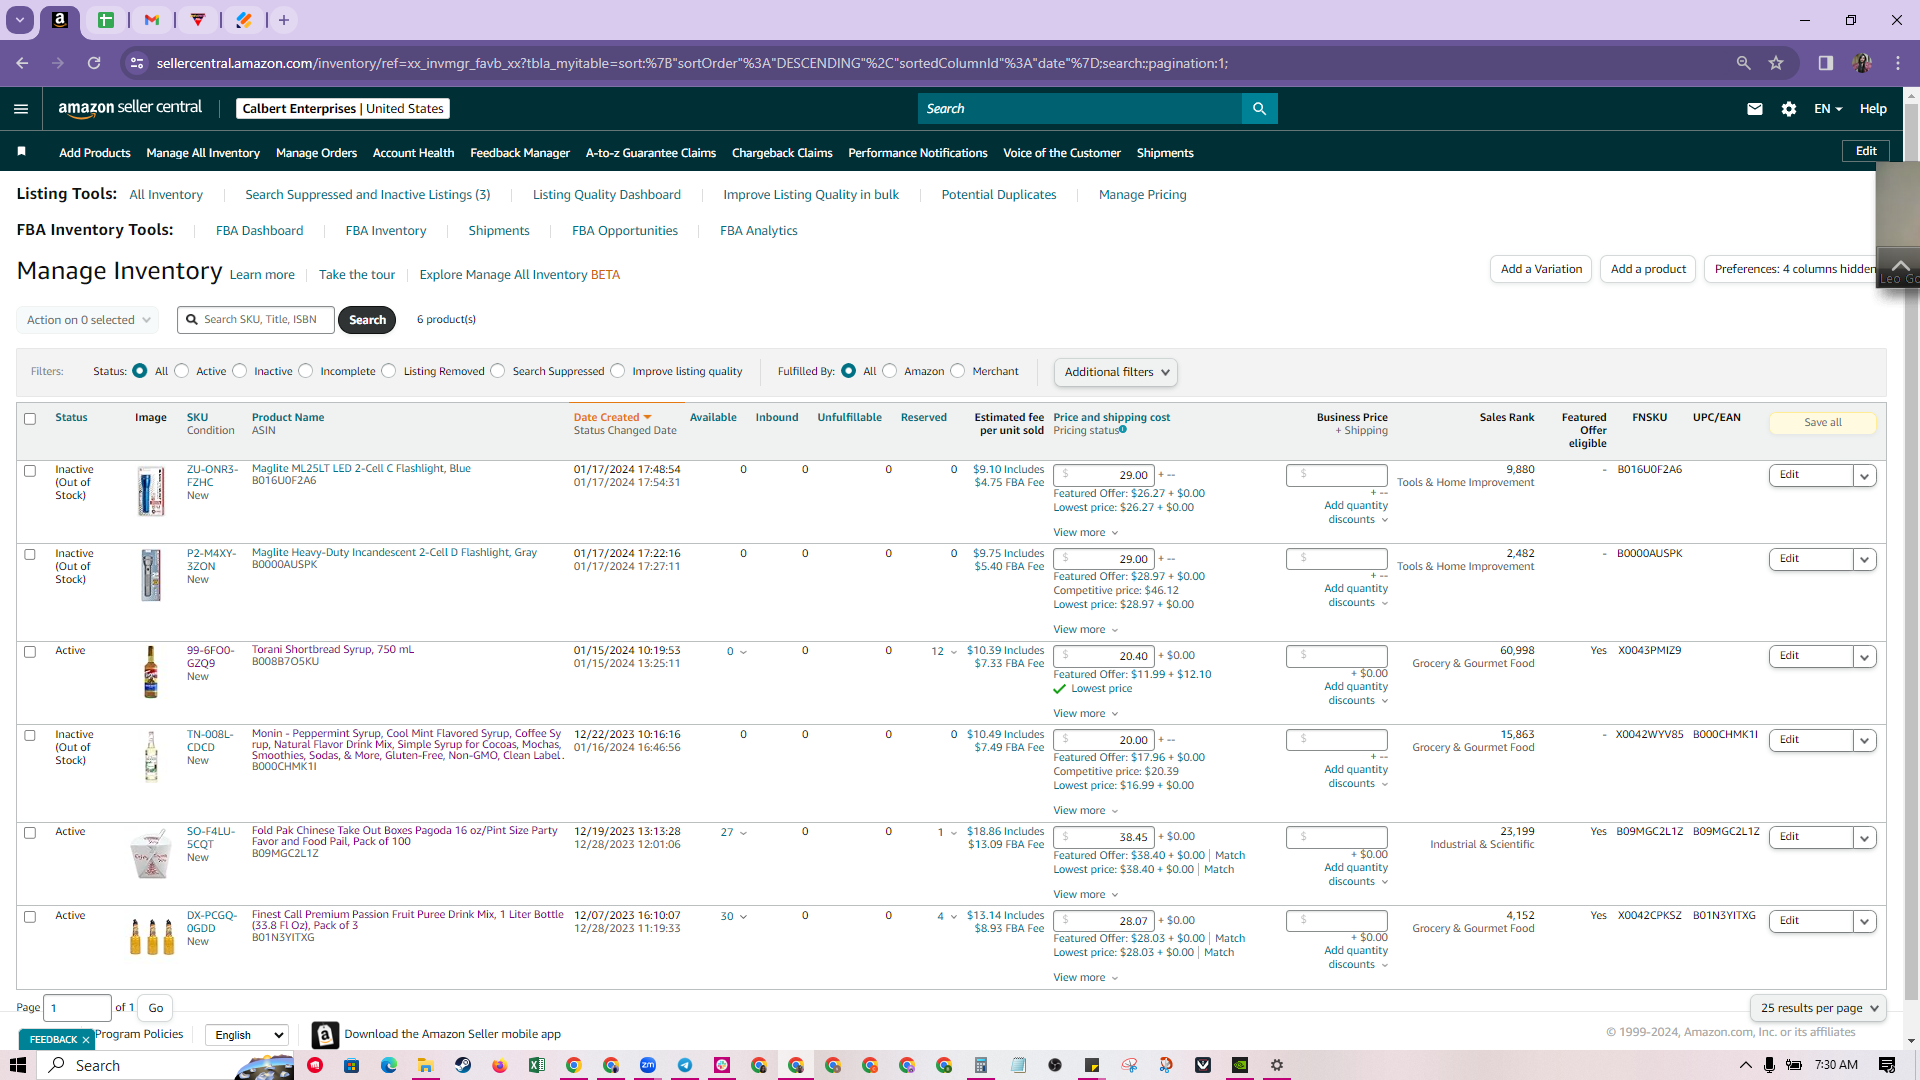Click the price field for Fold Pak row
The height and width of the screenshot is (1080, 1920).
(1105, 838)
